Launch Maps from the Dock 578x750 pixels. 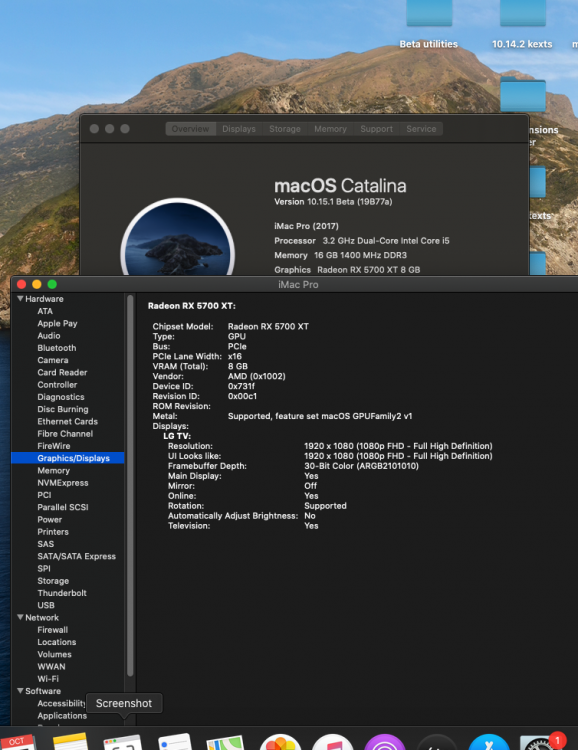[225, 743]
